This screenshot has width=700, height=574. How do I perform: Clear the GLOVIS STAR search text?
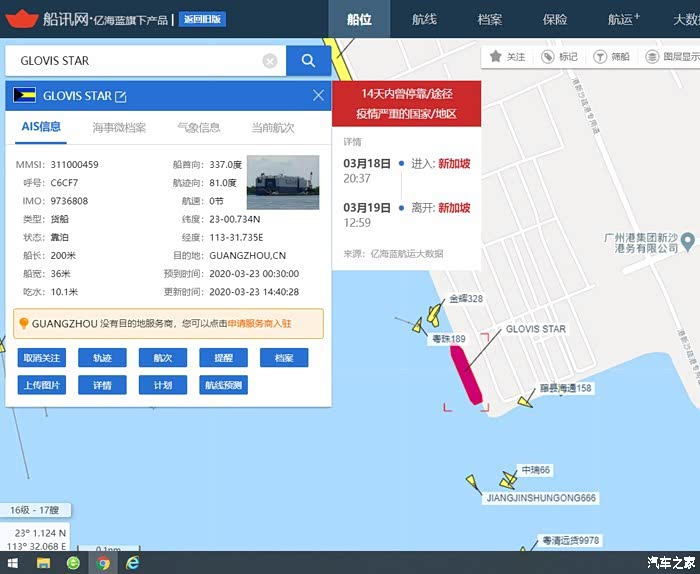pos(270,61)
